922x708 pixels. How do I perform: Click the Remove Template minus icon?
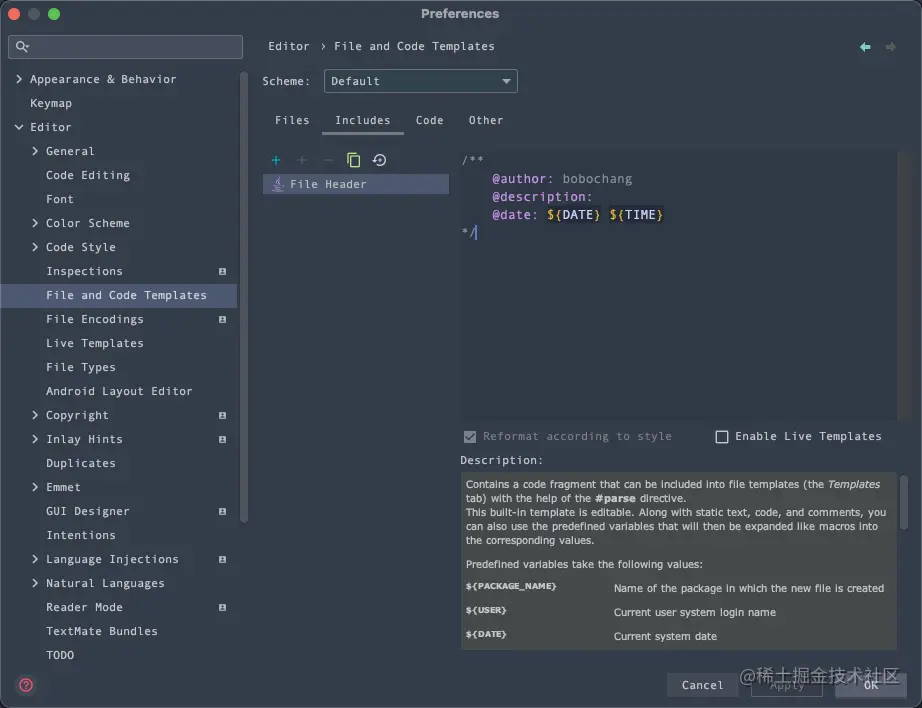[328, 160]
